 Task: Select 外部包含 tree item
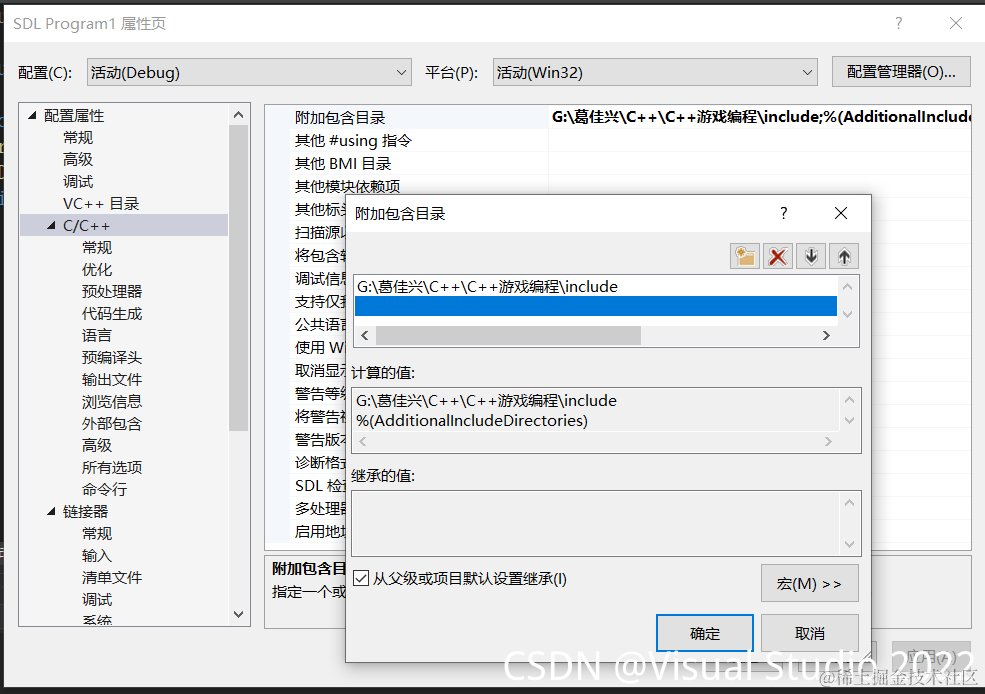tap(112, 423)
